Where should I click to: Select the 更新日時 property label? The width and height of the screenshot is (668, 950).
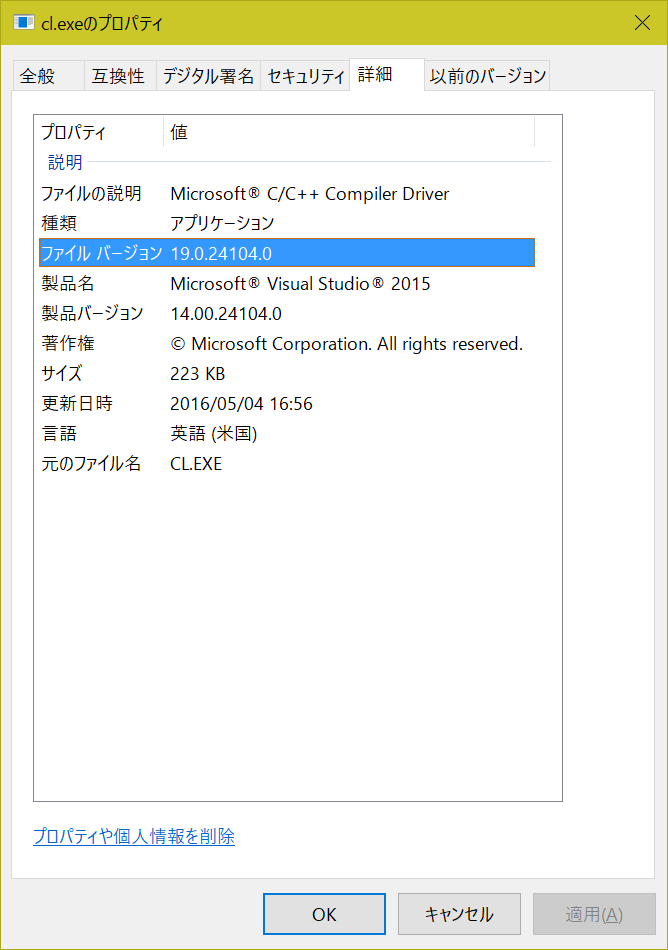coord(77,404)
